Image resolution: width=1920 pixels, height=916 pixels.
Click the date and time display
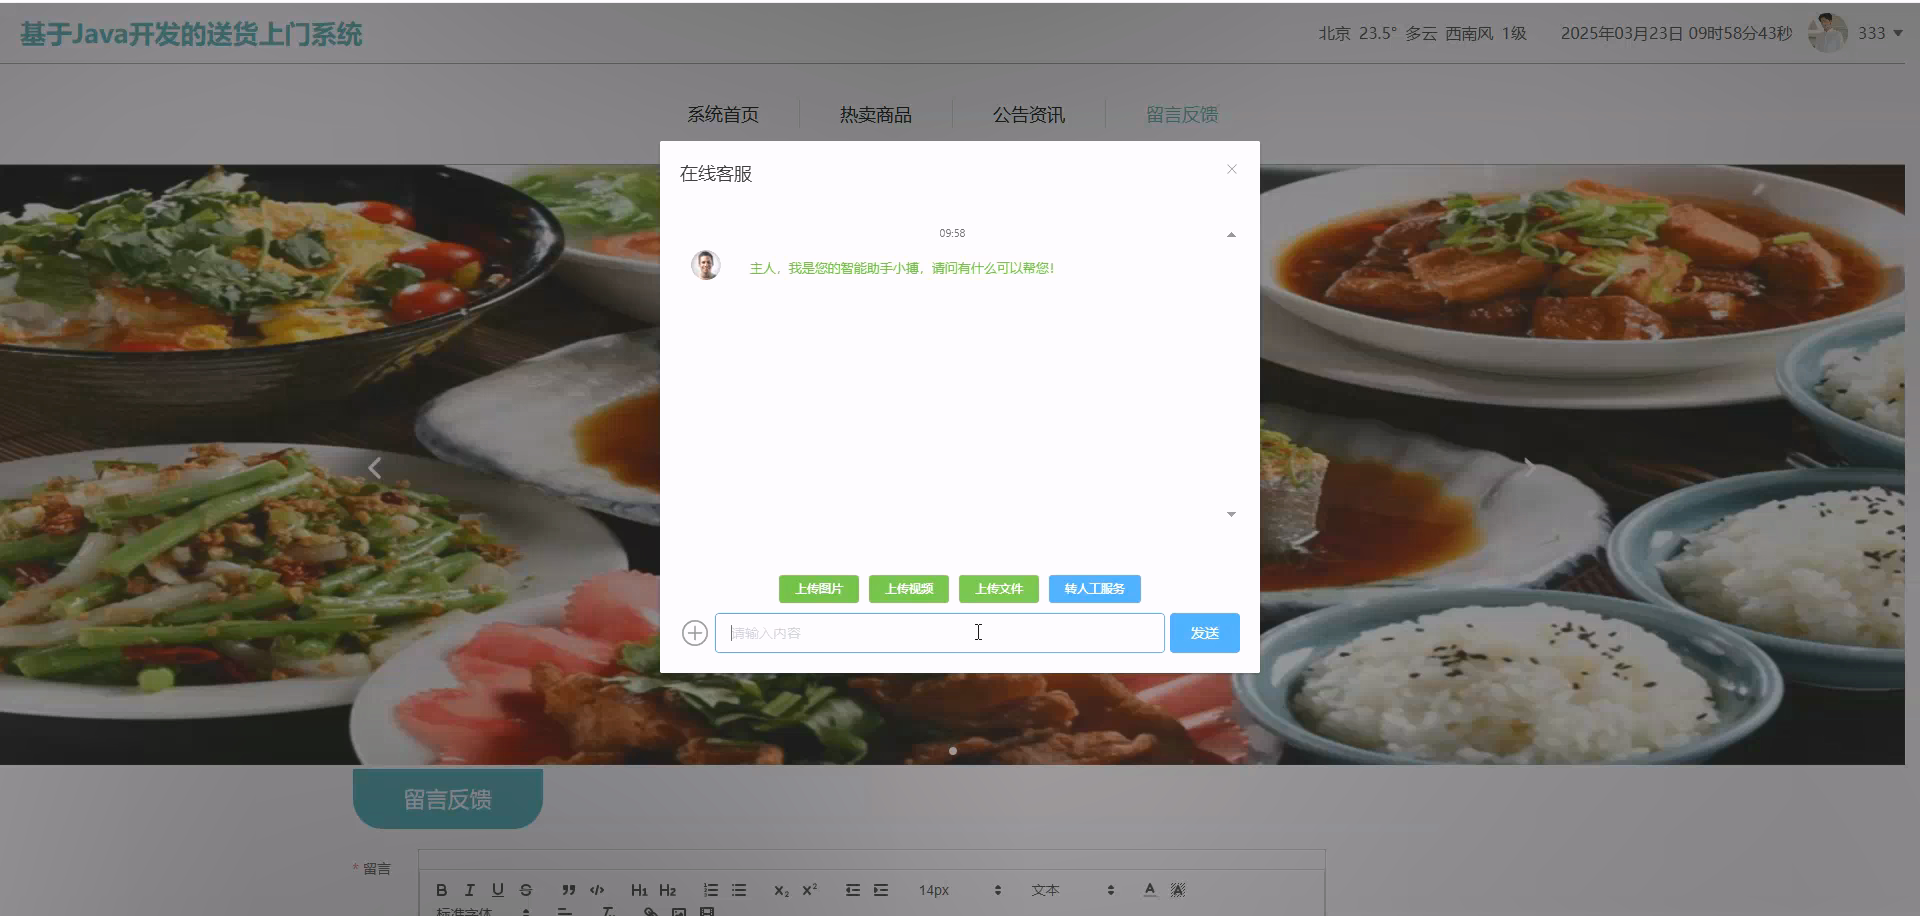click(x=1676, y=33)
